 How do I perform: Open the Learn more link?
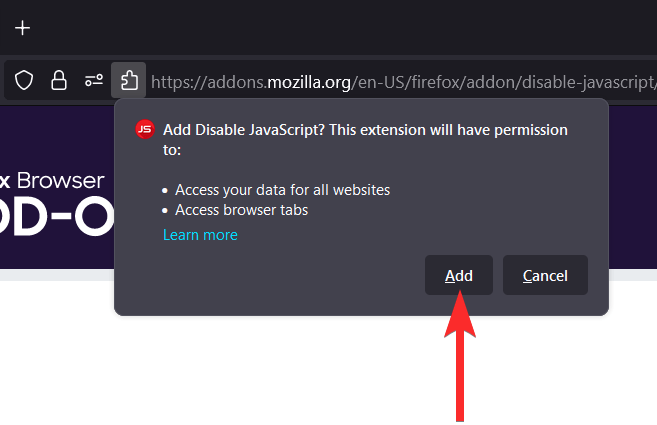tap(200, 235)
